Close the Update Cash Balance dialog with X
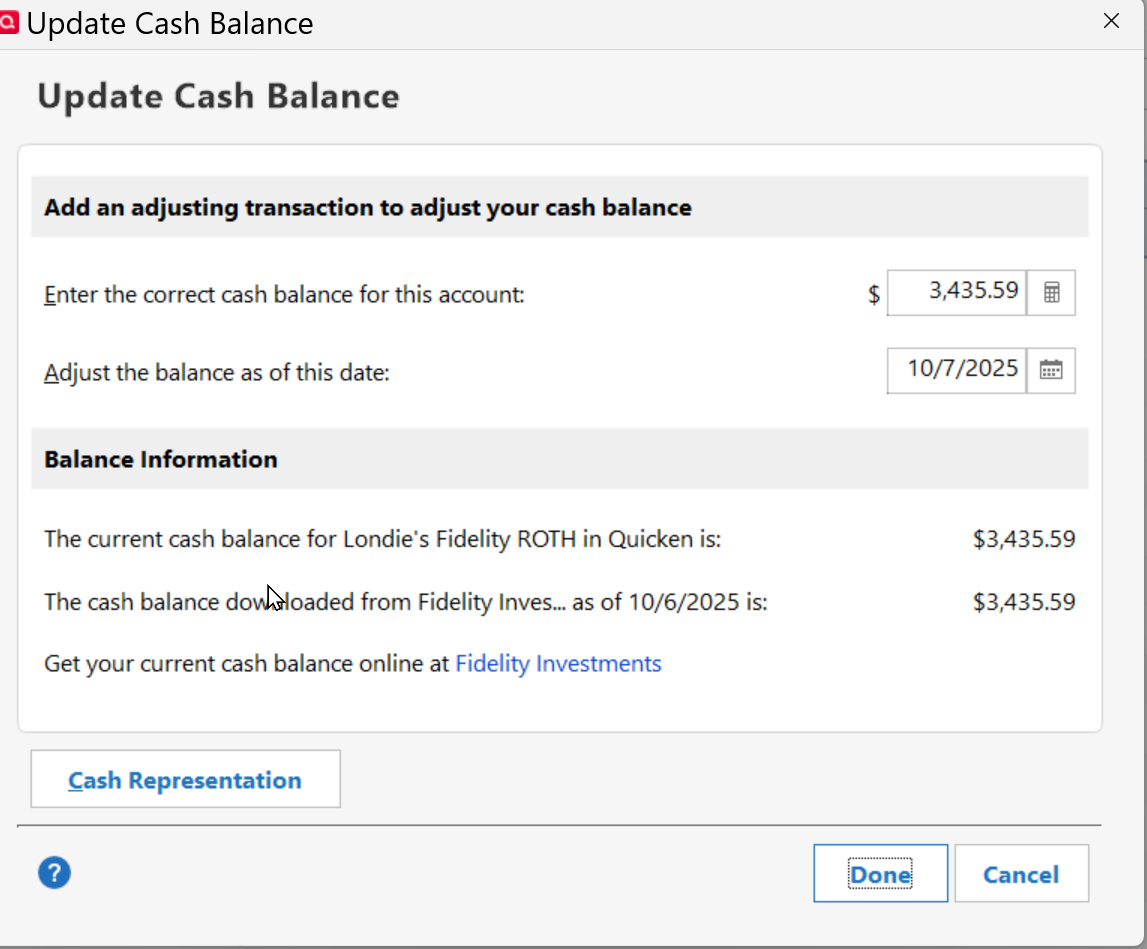The height and width of the screenshot is (949, 1147). coord(1111,21)
